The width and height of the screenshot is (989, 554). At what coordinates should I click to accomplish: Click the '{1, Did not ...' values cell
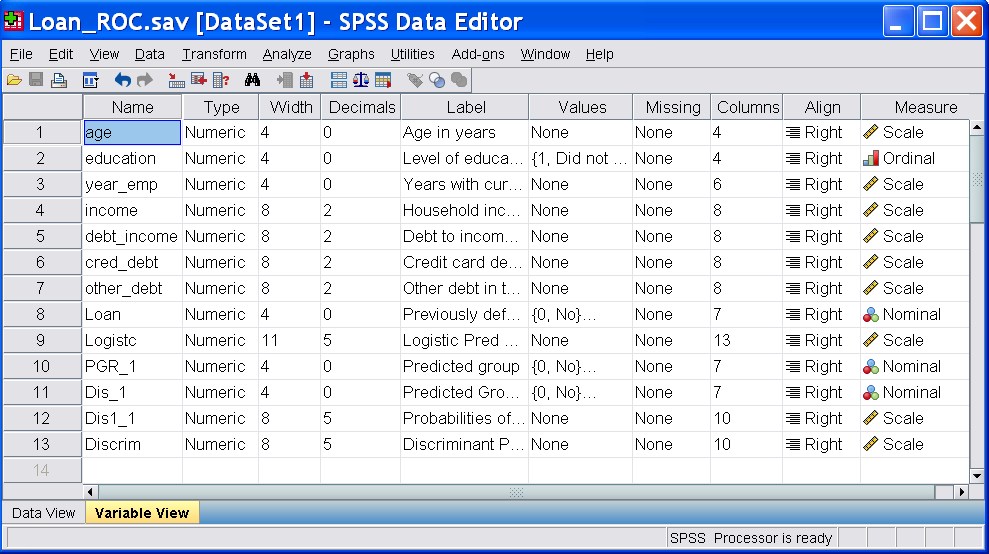(580, 158)
